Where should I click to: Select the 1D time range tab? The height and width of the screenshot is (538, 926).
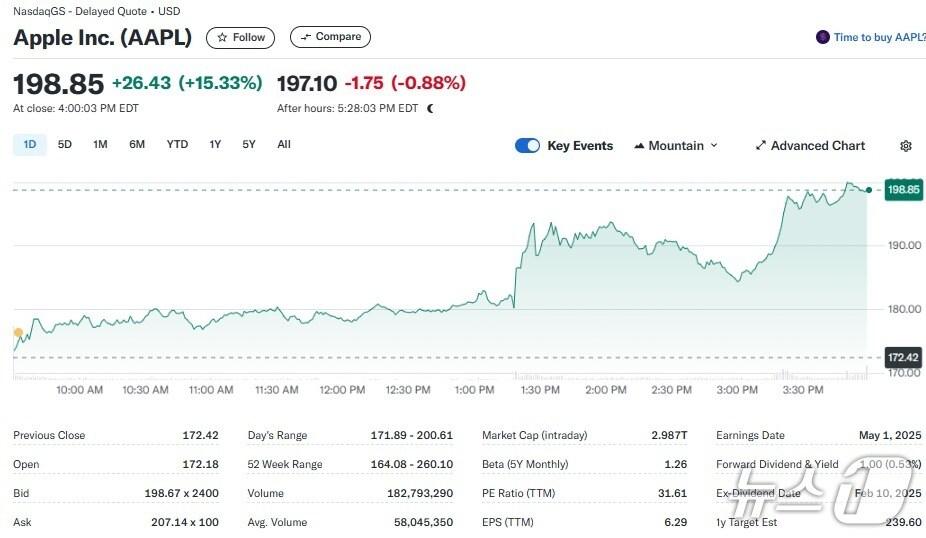pos(29,144)
